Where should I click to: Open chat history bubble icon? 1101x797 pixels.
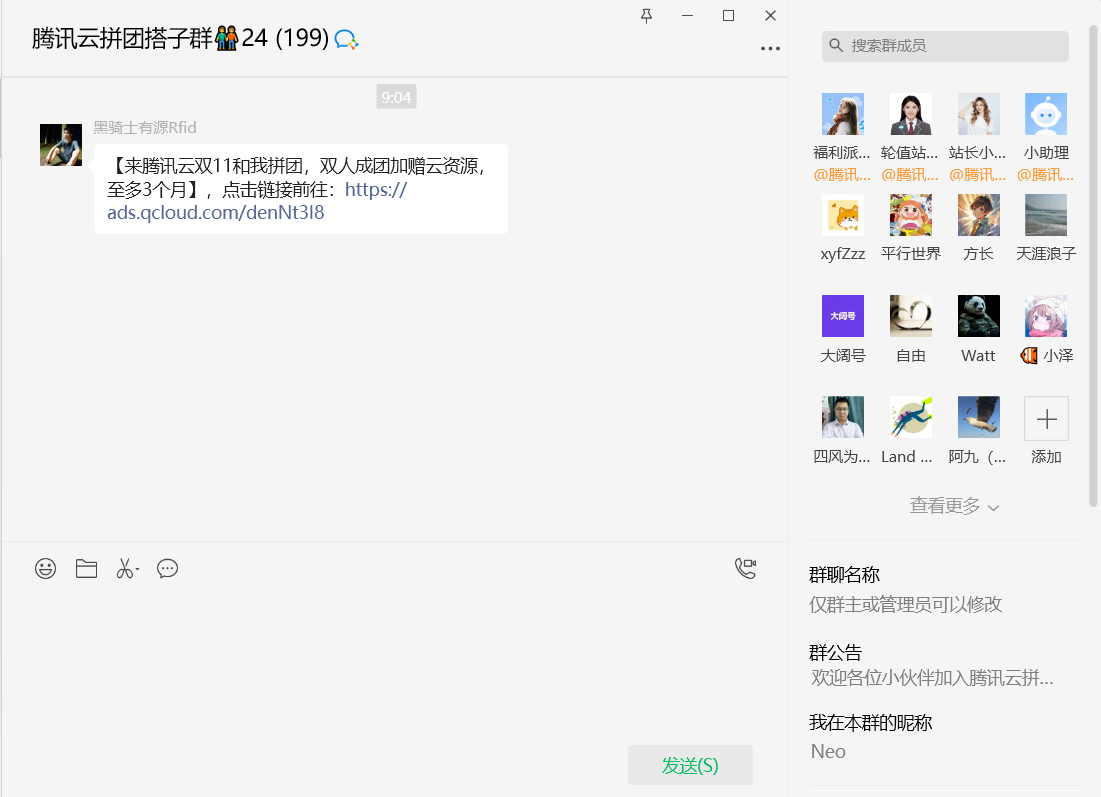click(167, 568)
